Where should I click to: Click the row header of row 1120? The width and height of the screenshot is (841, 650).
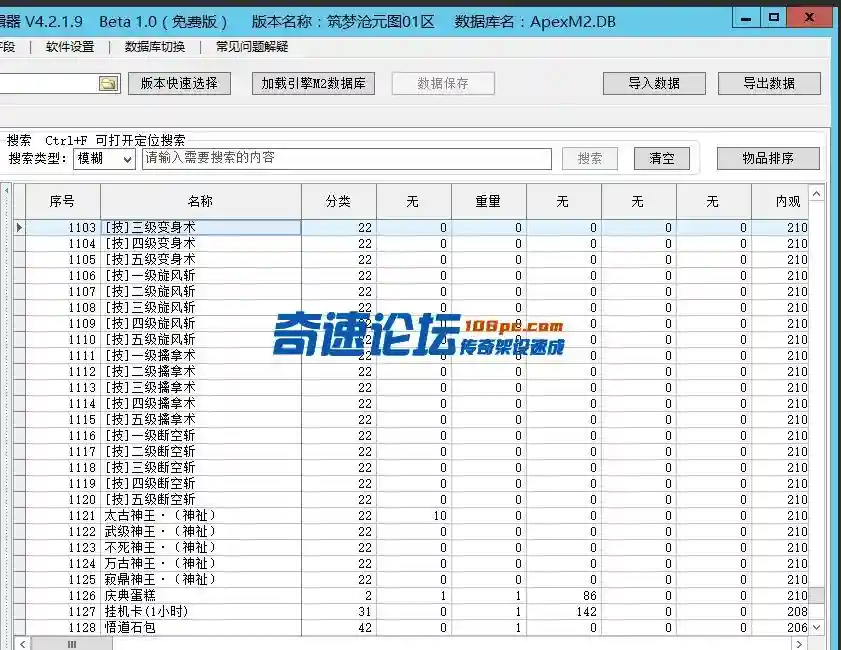tap(19, 500)
